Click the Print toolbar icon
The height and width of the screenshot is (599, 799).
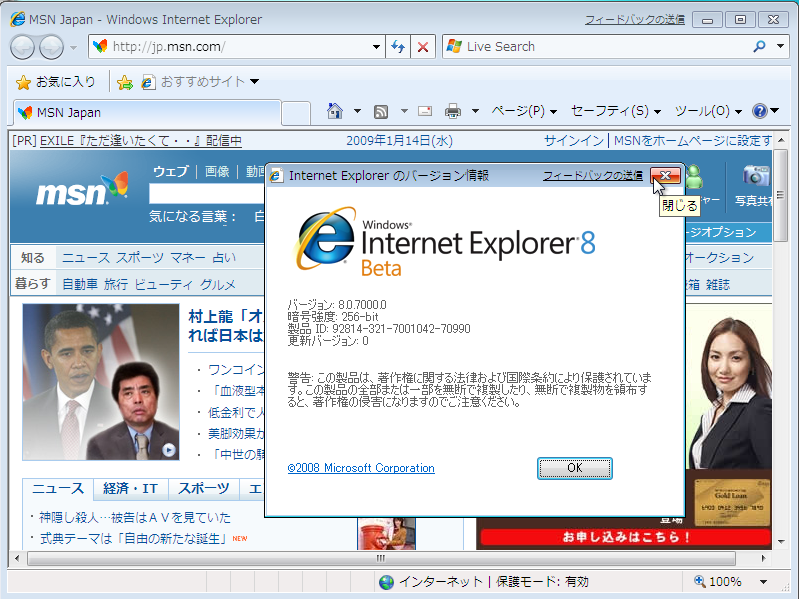pos(452,111)
